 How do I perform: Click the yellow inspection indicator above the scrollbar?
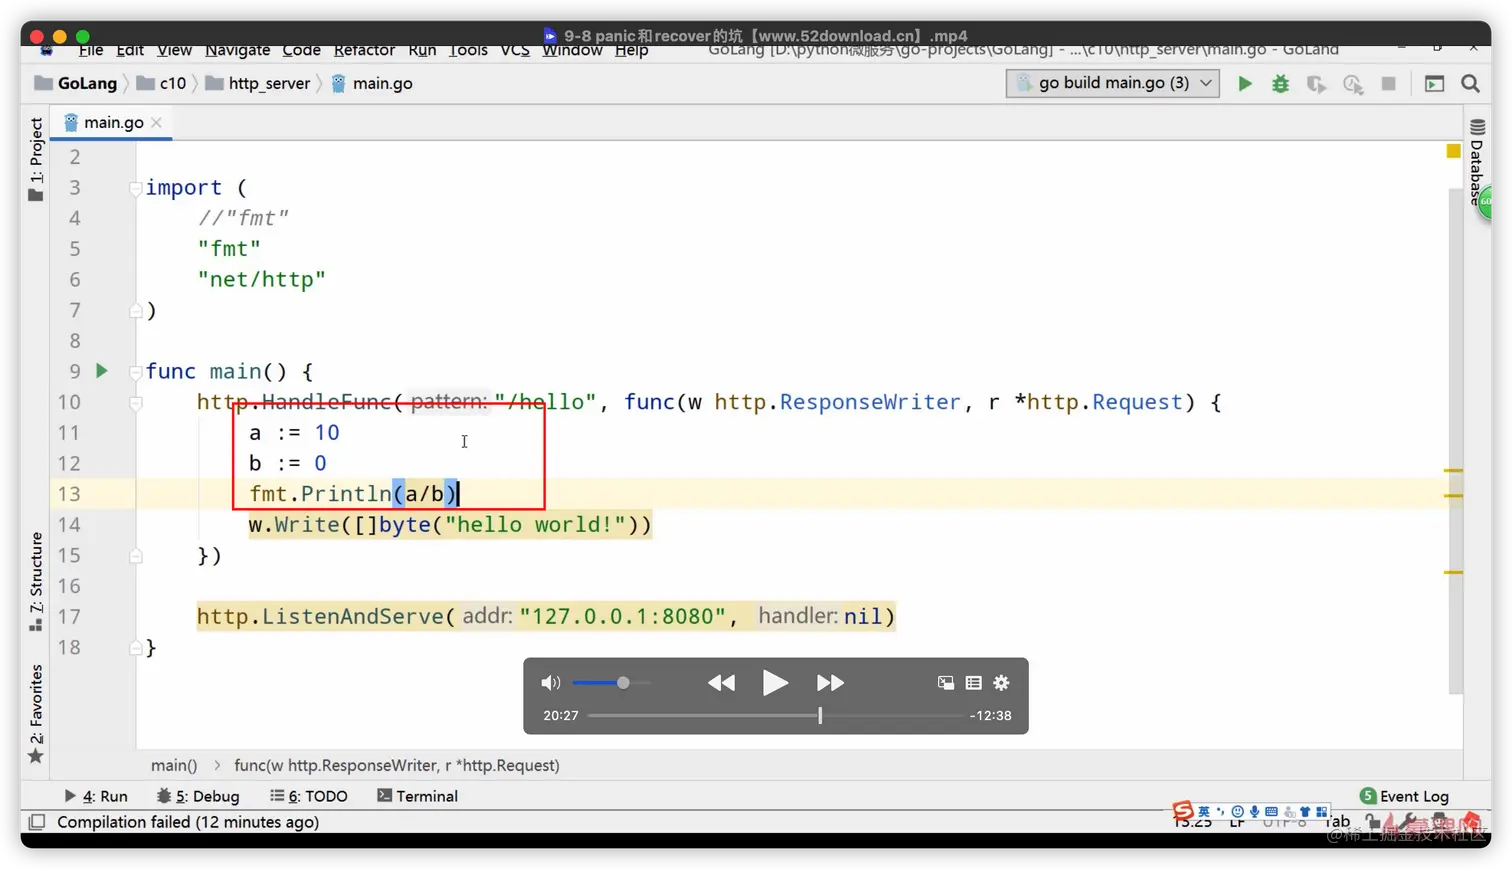pyautogui.click(x=1453, y=151)
